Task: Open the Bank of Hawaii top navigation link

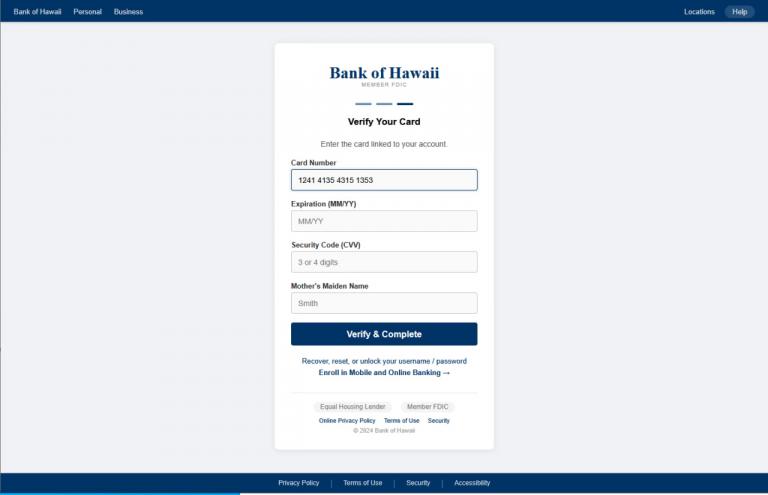Action: (37, 12)
